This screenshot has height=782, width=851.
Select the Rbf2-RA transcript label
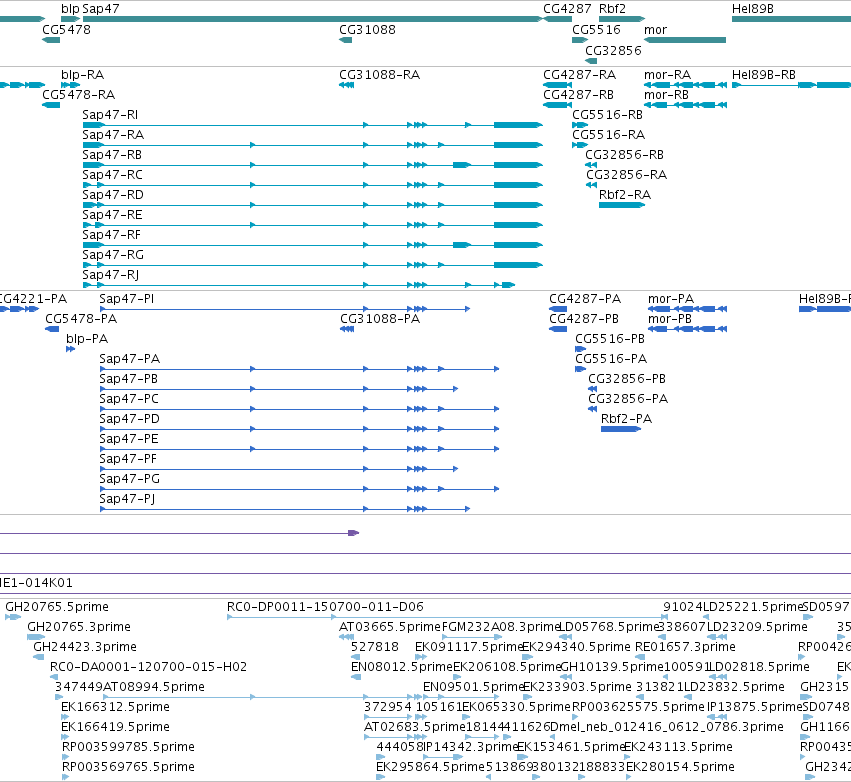pyautogui.click(x=625, y=195)
